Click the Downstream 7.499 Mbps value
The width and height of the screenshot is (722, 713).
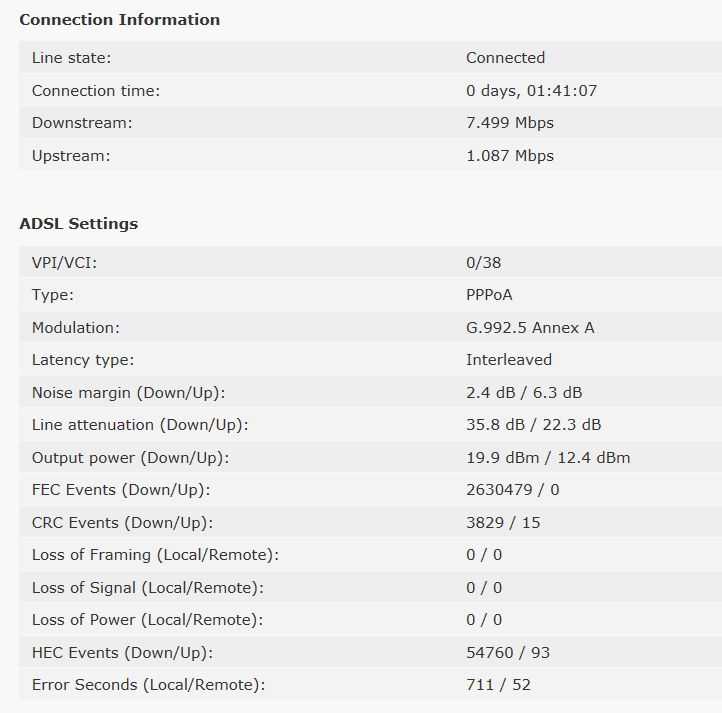point(510,123)
